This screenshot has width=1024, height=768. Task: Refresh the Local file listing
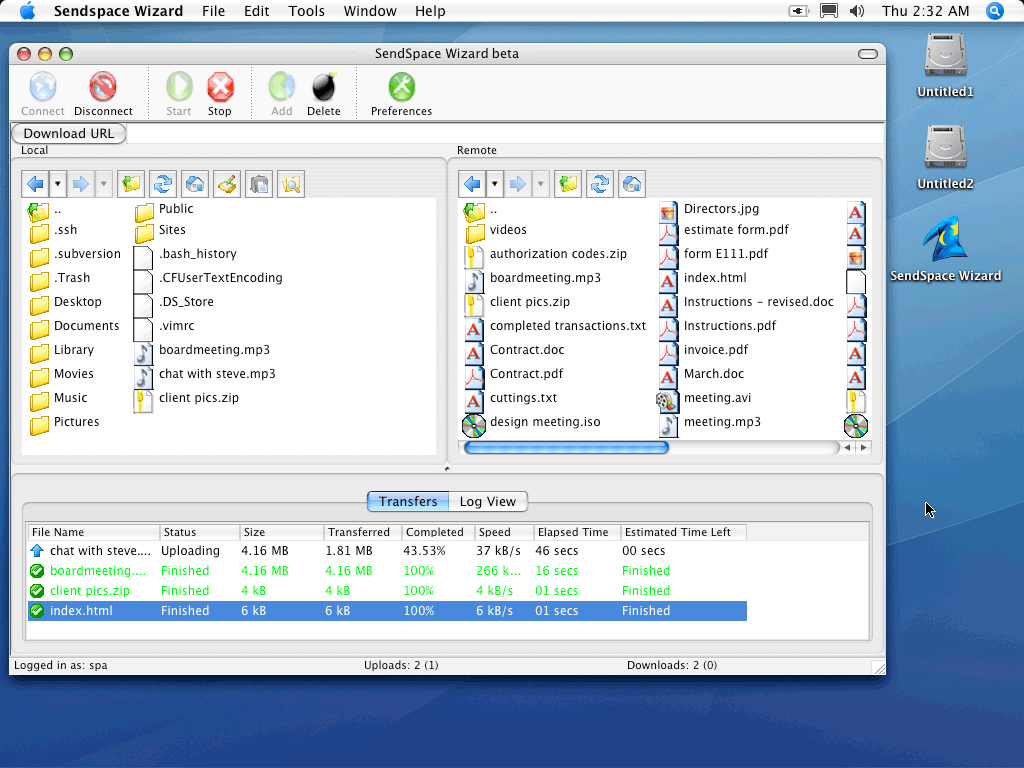pos(163,184)
